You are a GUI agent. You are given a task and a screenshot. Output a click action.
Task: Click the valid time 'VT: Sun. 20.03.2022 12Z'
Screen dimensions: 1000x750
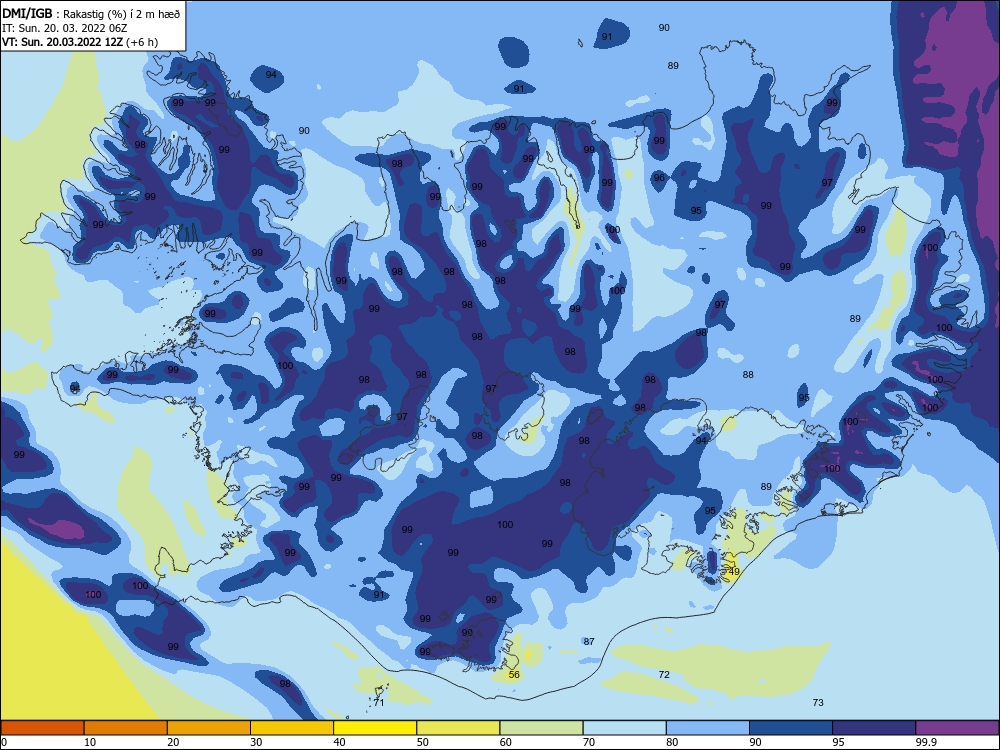coord(62,42)
